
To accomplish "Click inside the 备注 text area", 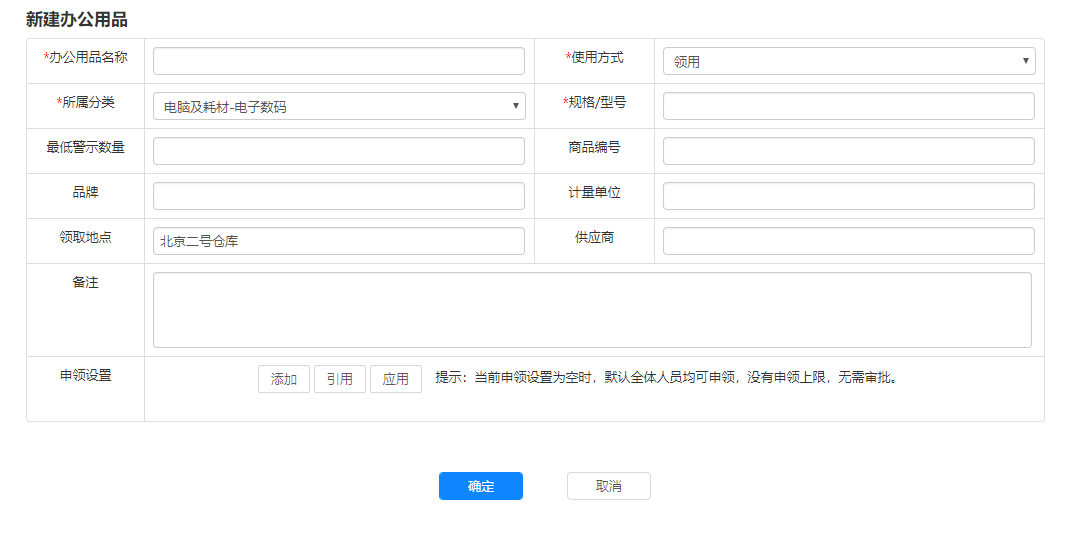I will point(592,310).
